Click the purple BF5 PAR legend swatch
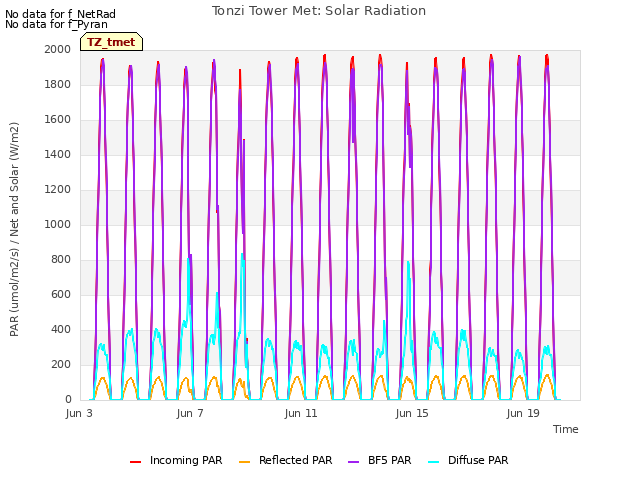Viewport: 640px width, 480px height. (353, 462)
